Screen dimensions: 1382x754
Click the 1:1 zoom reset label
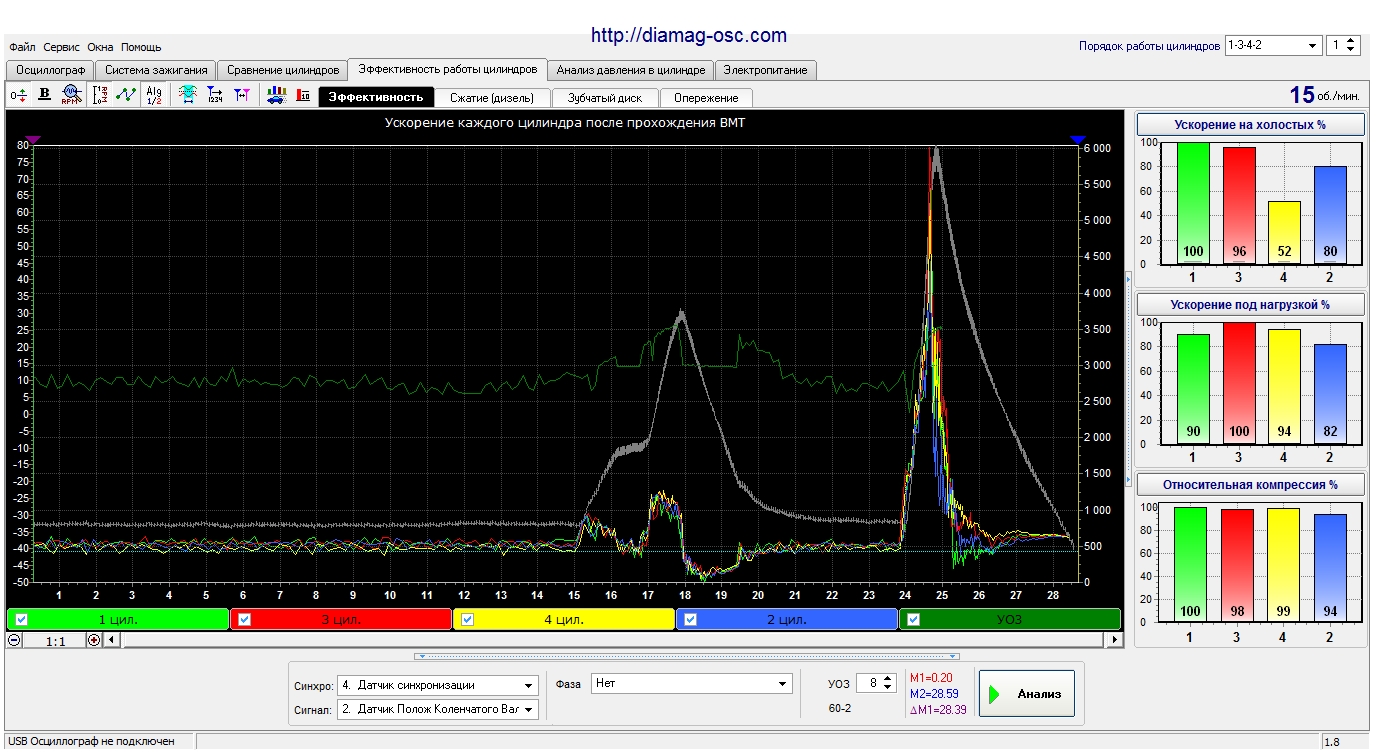coord(56,641)
